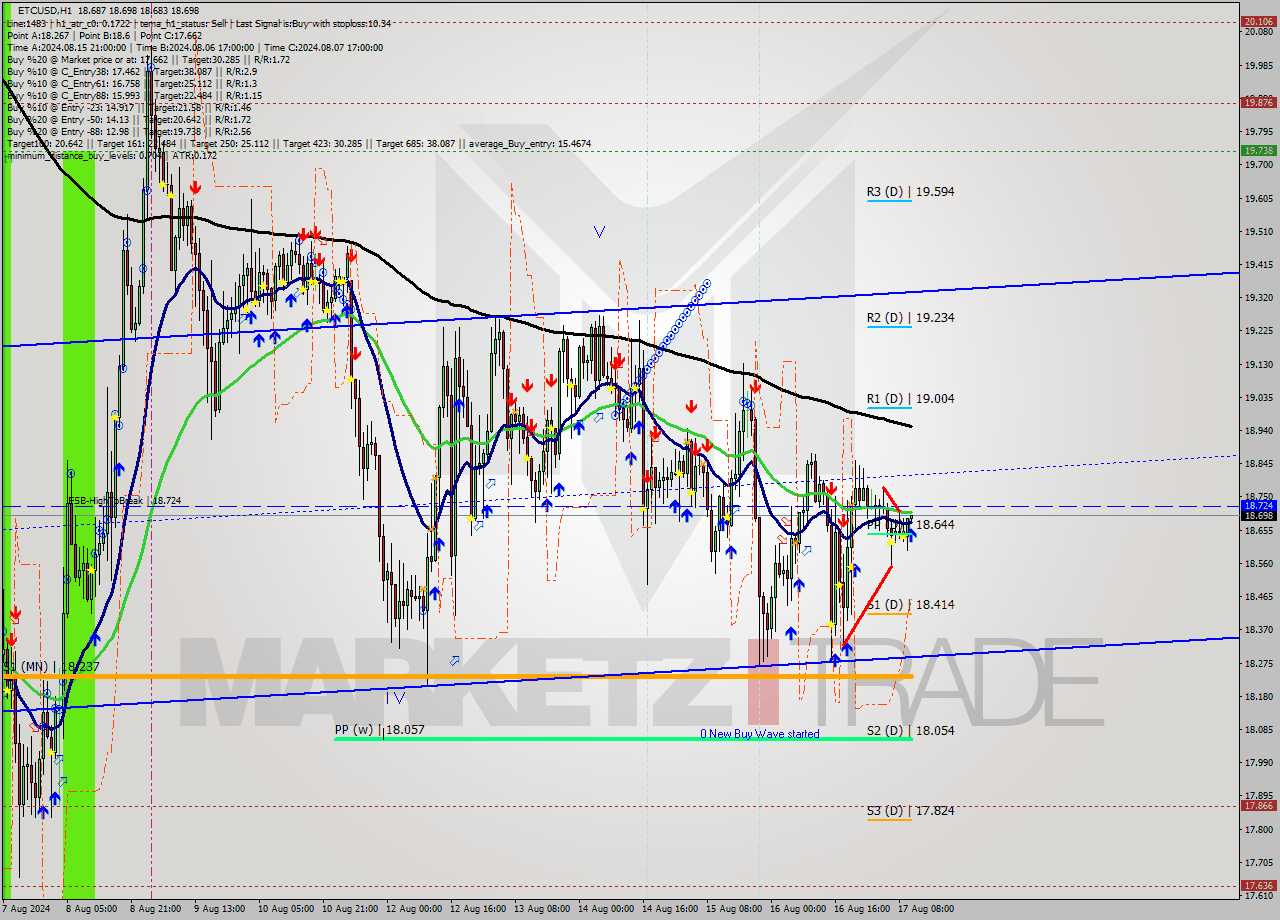Click the FSB-HighToBreak 18.724 label
The height and width of the screenshot is (920, 1280).
point(124,501)
